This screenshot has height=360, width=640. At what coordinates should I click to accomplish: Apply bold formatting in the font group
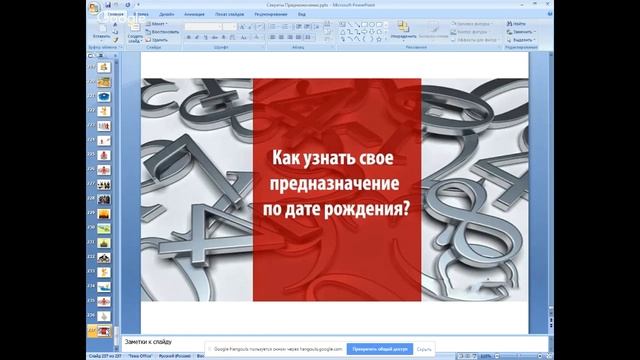click(189, 37)
